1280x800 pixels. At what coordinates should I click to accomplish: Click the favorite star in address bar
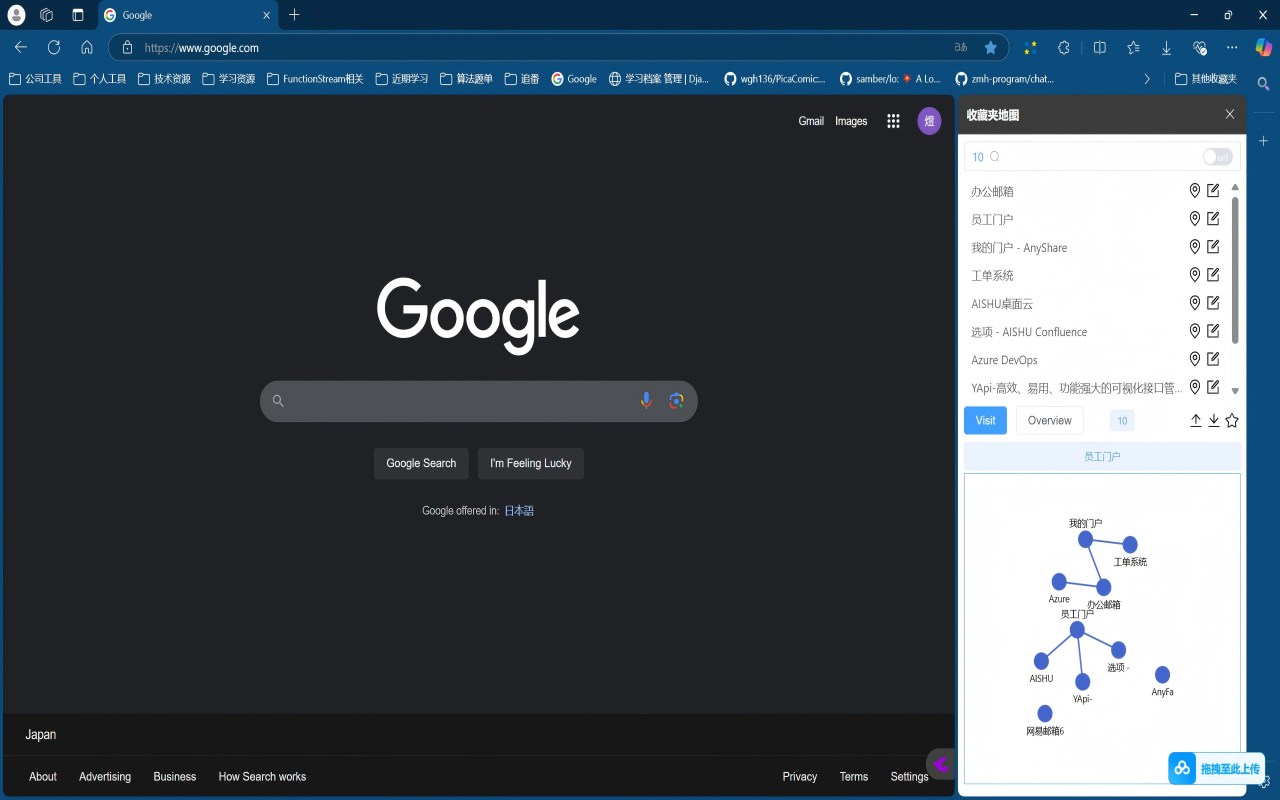(990, 47)
